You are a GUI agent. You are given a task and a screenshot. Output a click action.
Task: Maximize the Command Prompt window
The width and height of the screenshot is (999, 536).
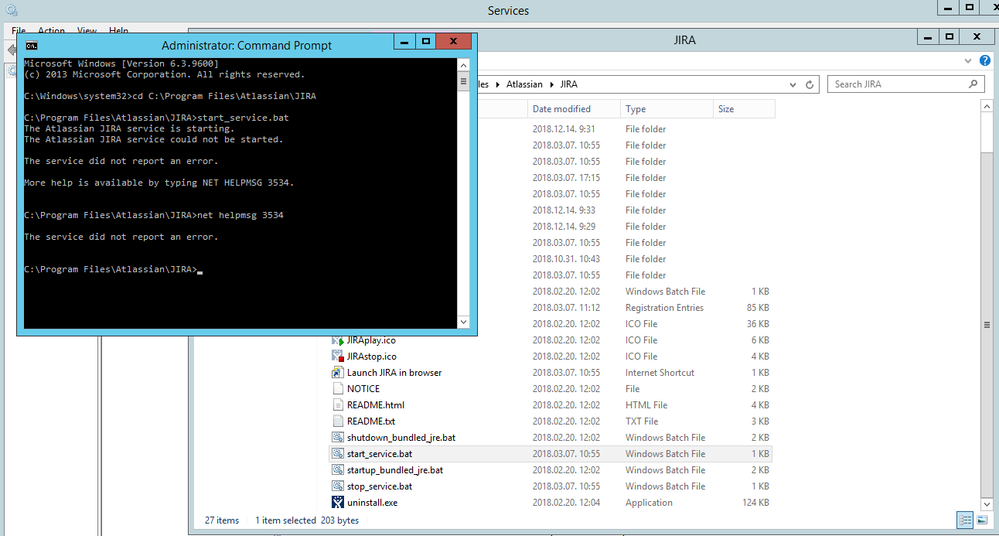point(426,41)
